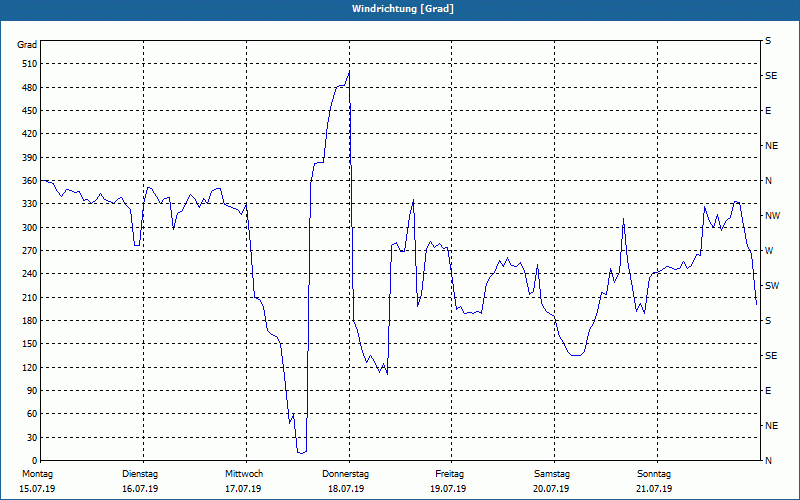This screenshot has width=800, height=500.
Task: Select the "Mittwoch" day label
Action: coord(244,474)
